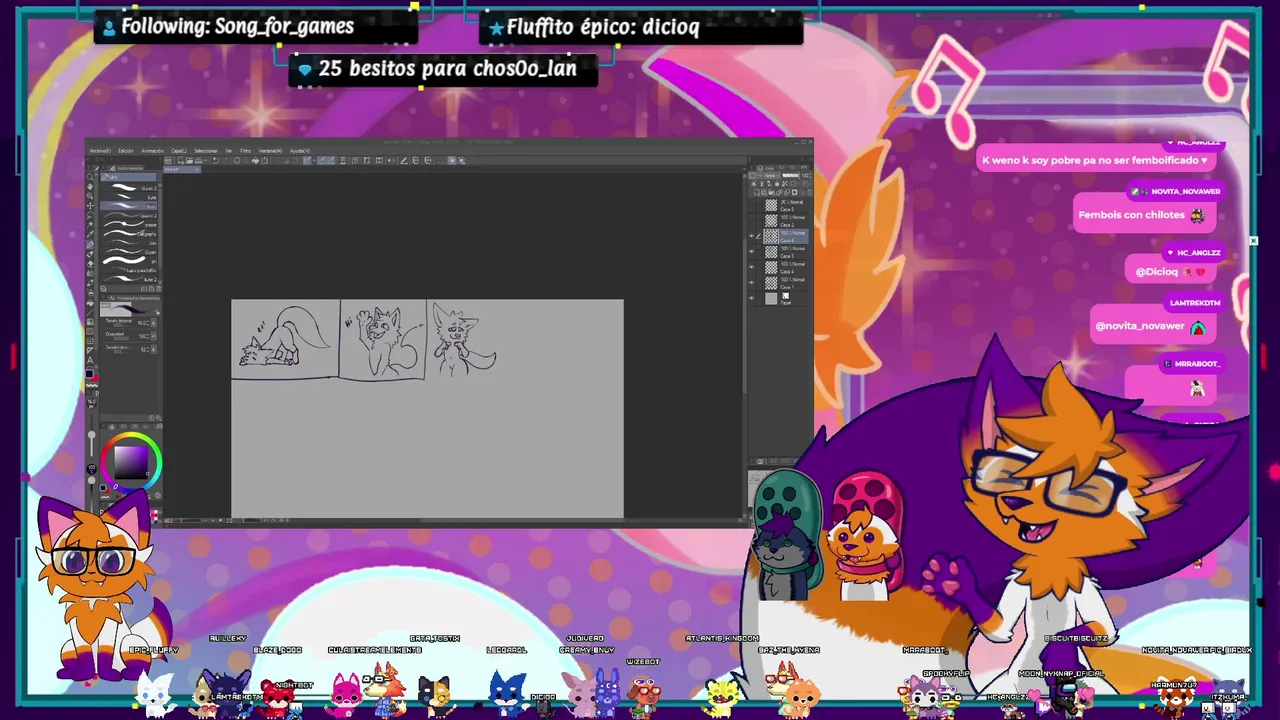Hide the Capa 4 layer
The width and height of the screenshot is (1280, 720).
point(752,267)
